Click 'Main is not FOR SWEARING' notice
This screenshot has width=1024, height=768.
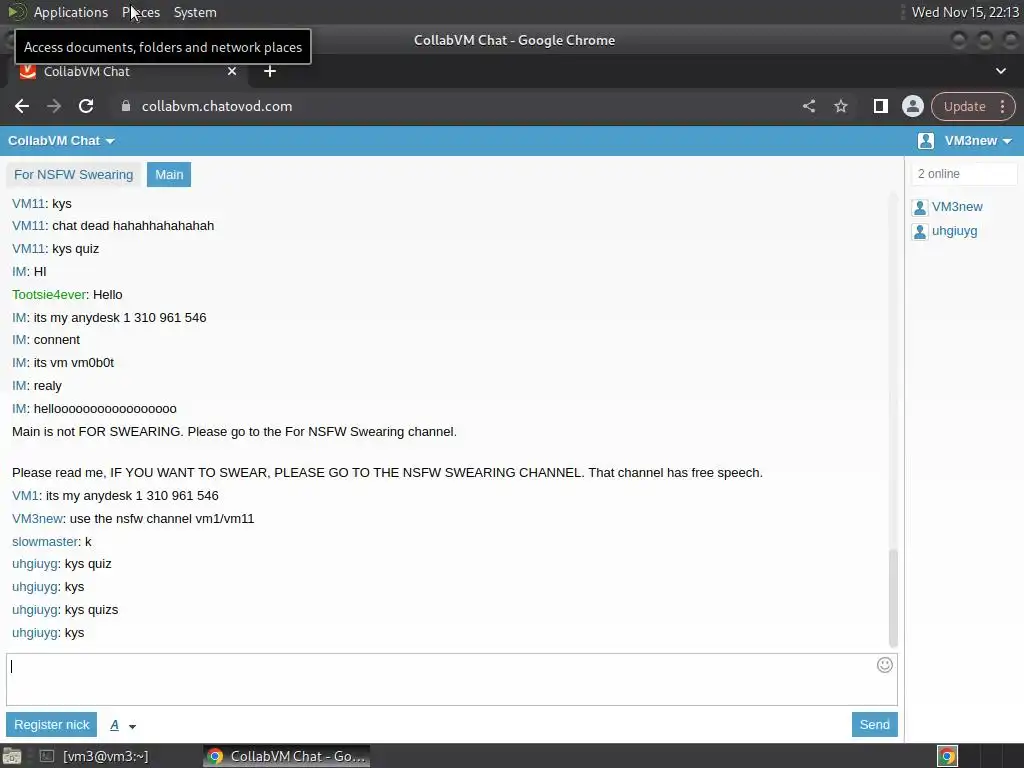[x=234, y=432]
